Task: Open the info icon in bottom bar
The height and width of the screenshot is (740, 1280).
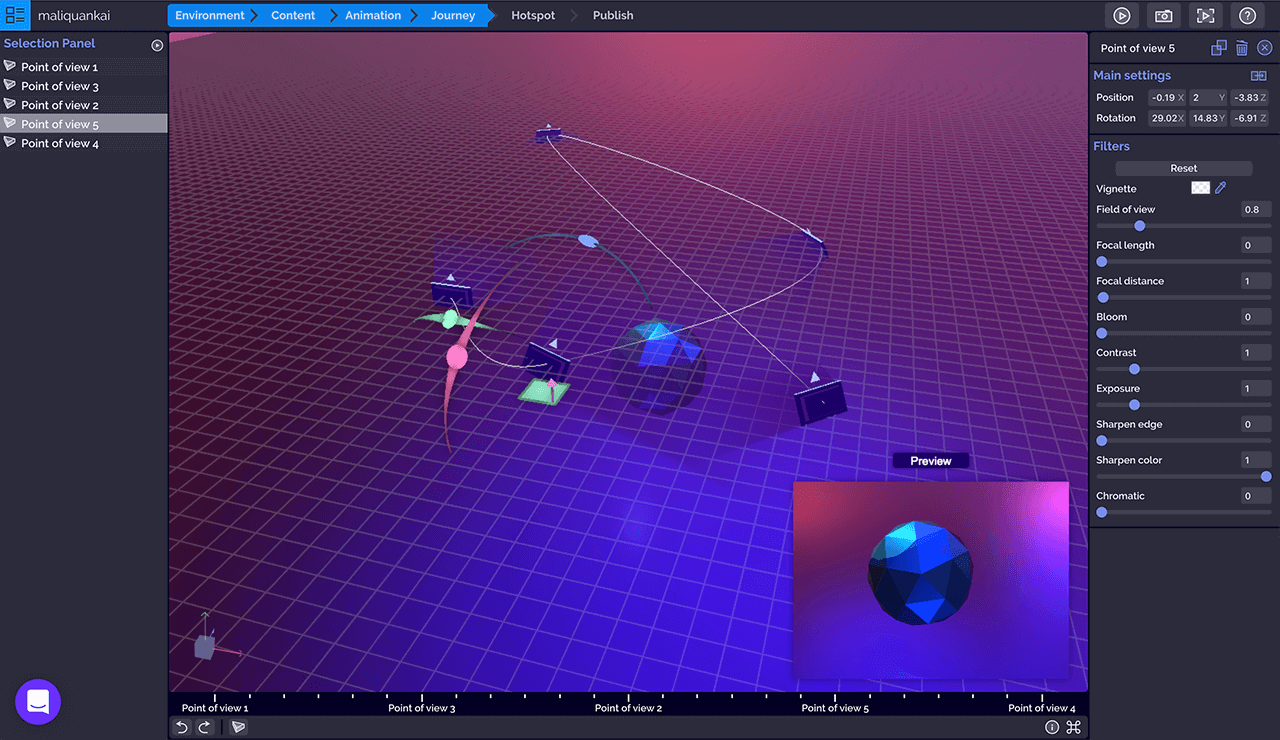Action: (x=1052, y=727)
